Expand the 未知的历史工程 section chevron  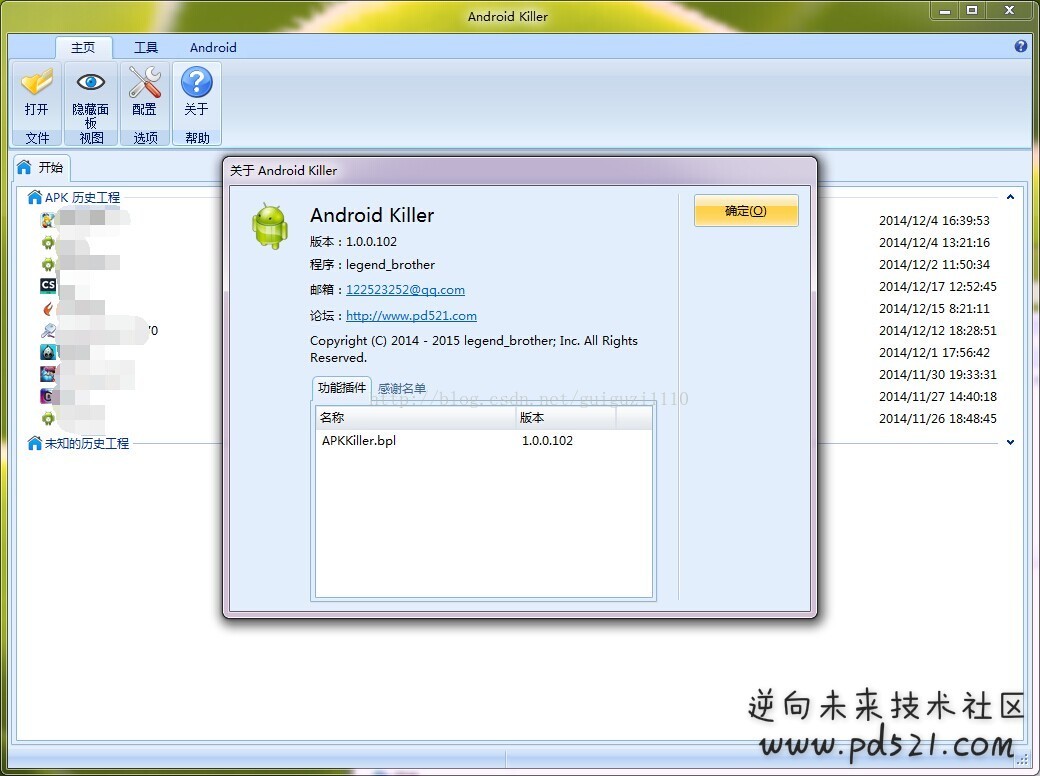pos(1010,442)
